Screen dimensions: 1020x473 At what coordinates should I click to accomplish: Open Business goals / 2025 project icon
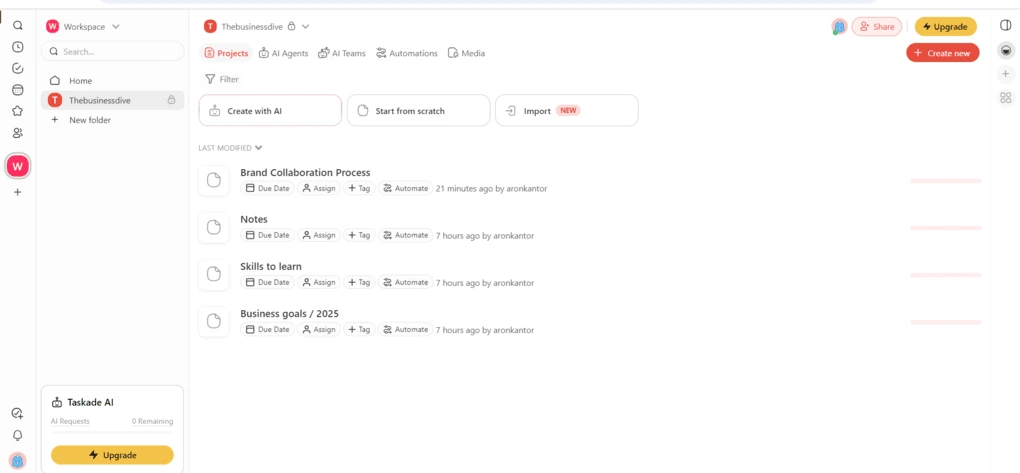213,321
